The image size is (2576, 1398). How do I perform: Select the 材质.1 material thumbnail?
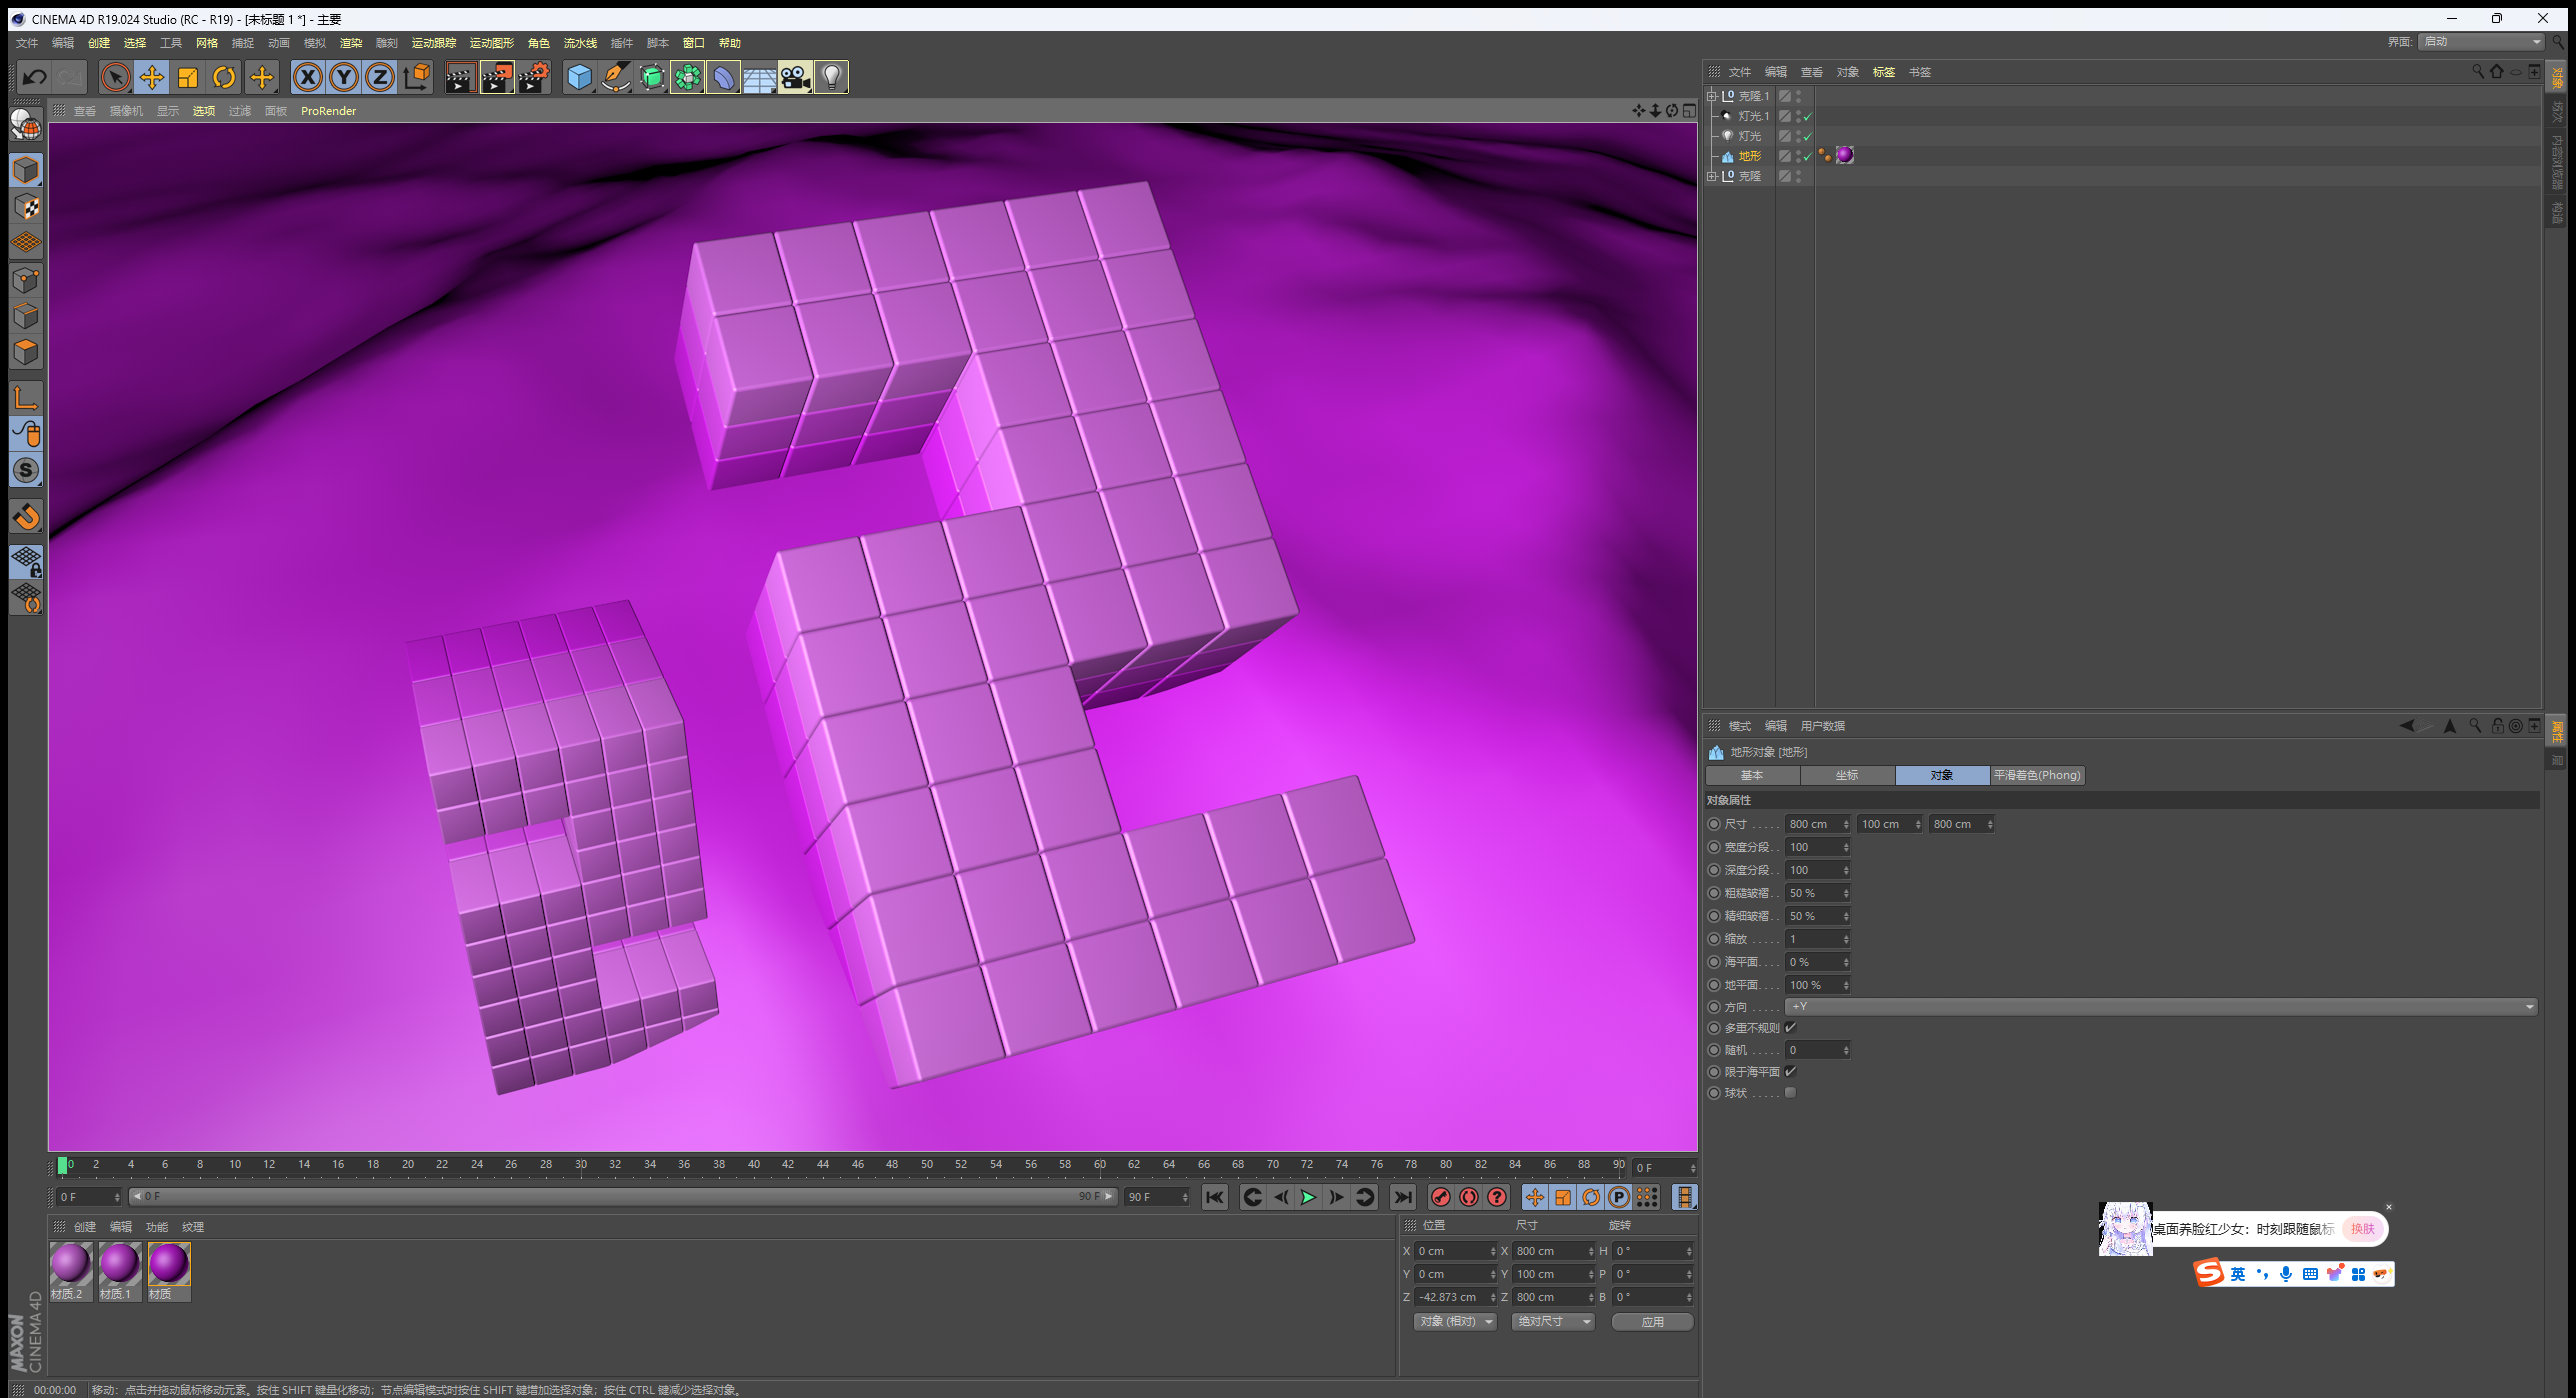pyautogui.click(x=119, y=1265)
